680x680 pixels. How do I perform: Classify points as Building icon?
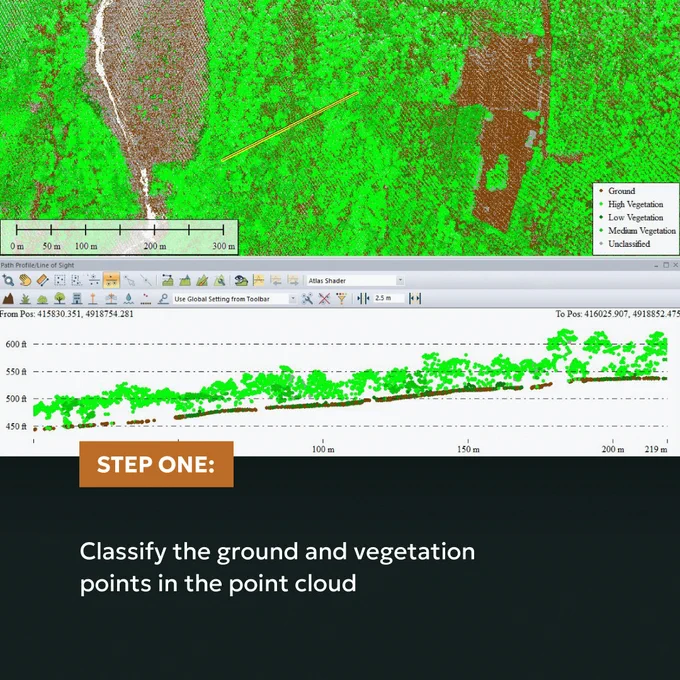coord(77,298)
